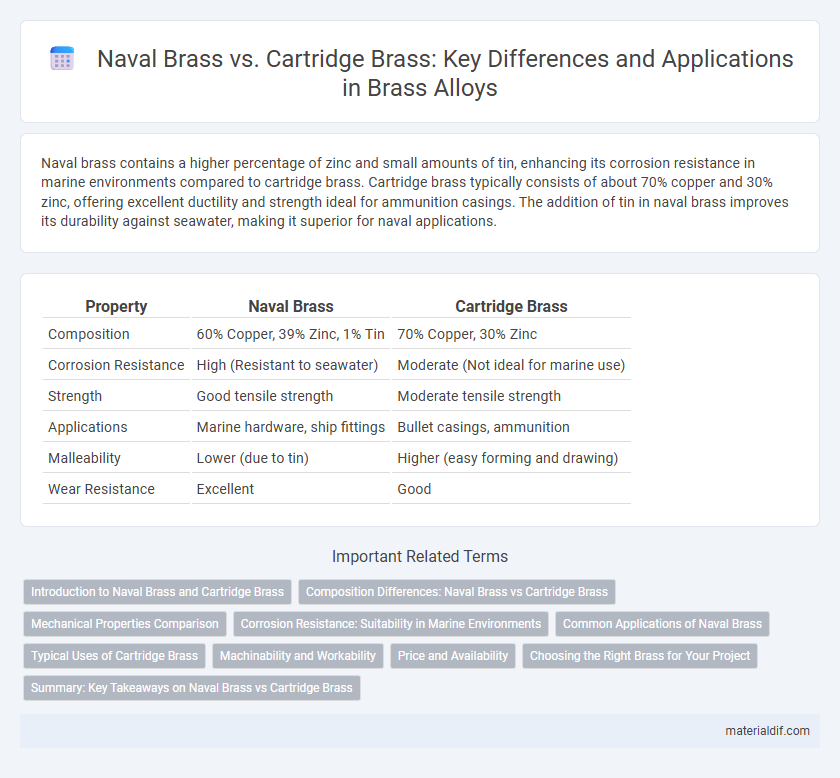
Task: Click the 'Excellent' cell
Action: pos(291,489)
